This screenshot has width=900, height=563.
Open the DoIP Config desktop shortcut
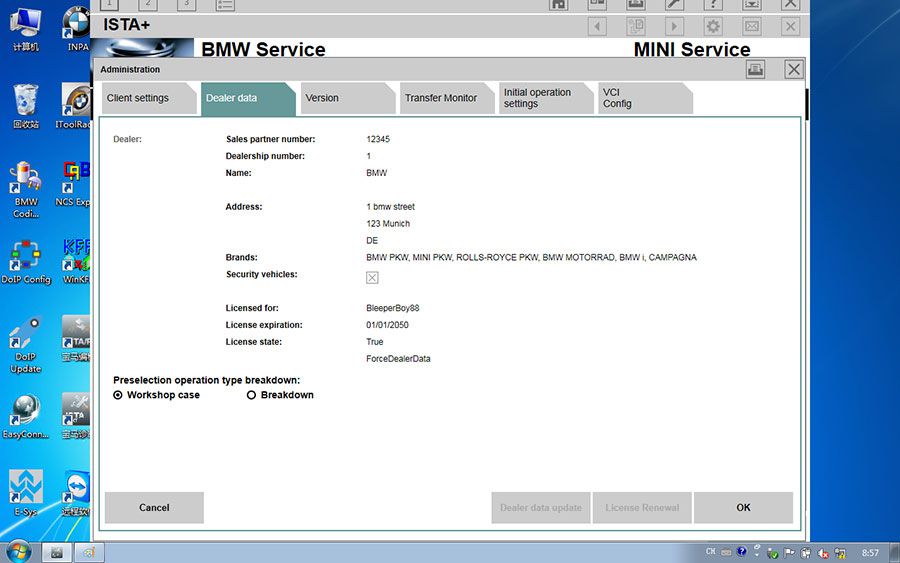pyautogui.click(x=26, y=262)
